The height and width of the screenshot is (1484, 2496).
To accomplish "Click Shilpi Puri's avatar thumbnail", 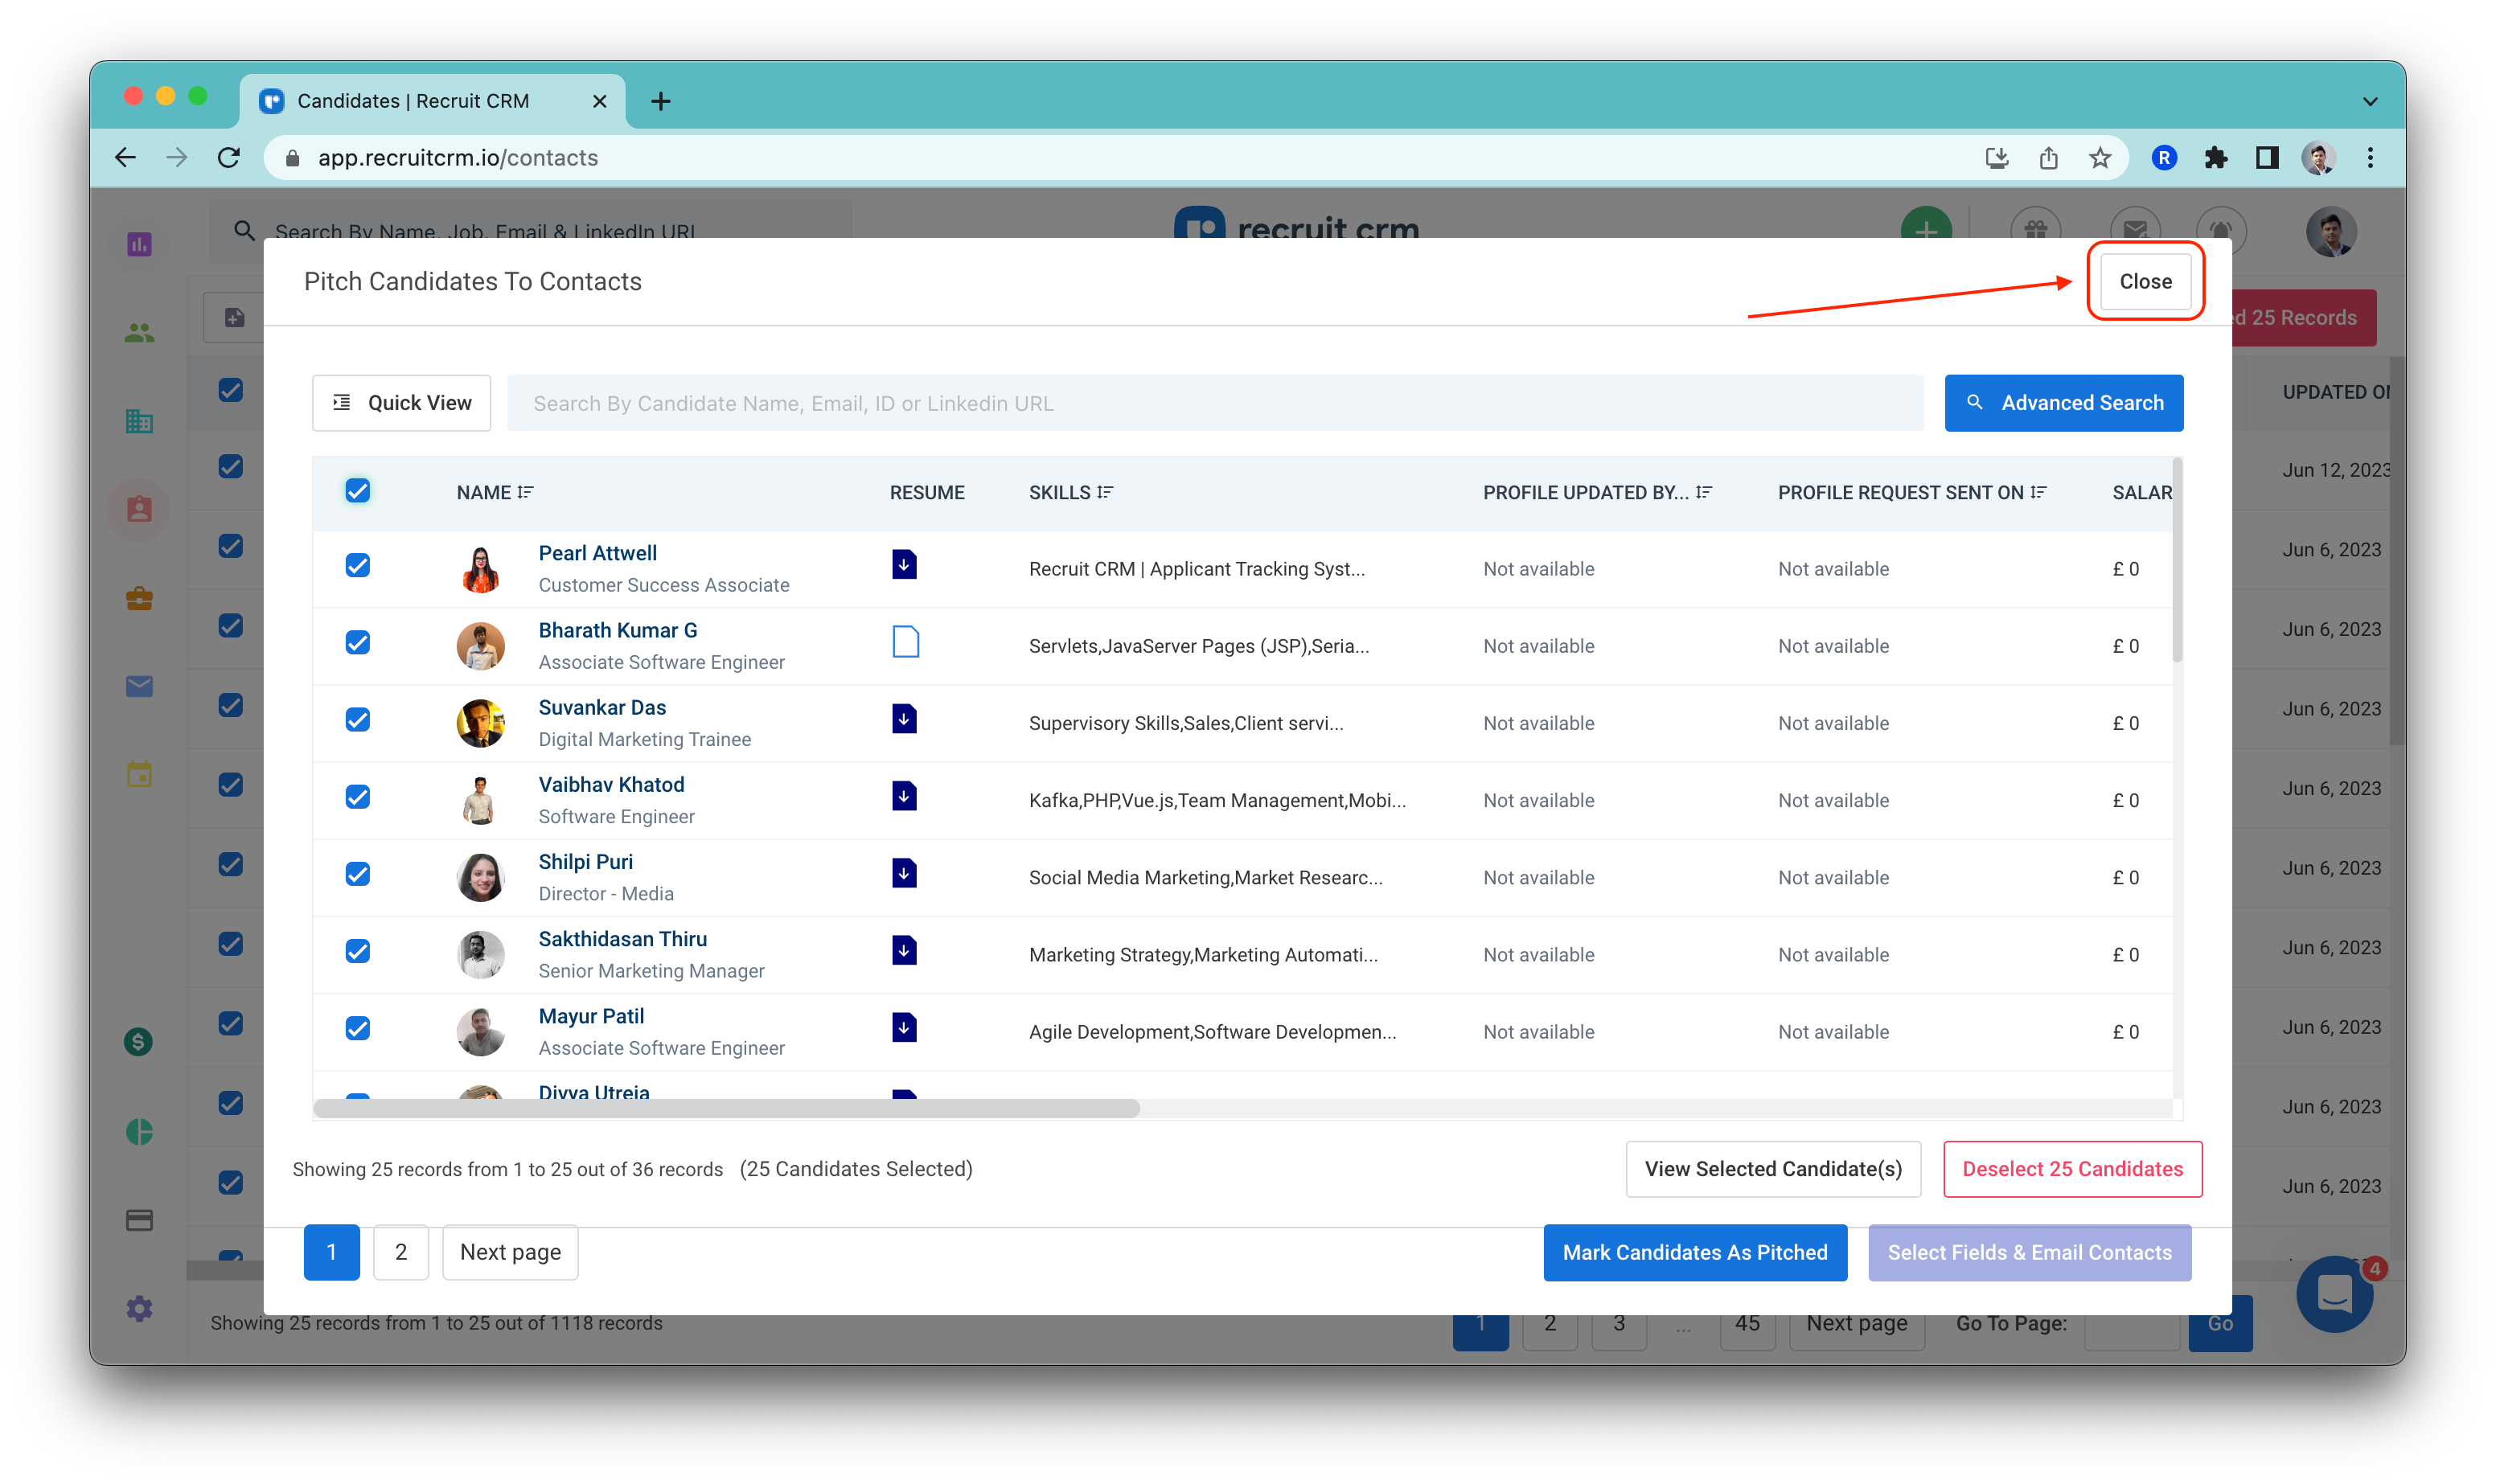I will coord(480,877).
